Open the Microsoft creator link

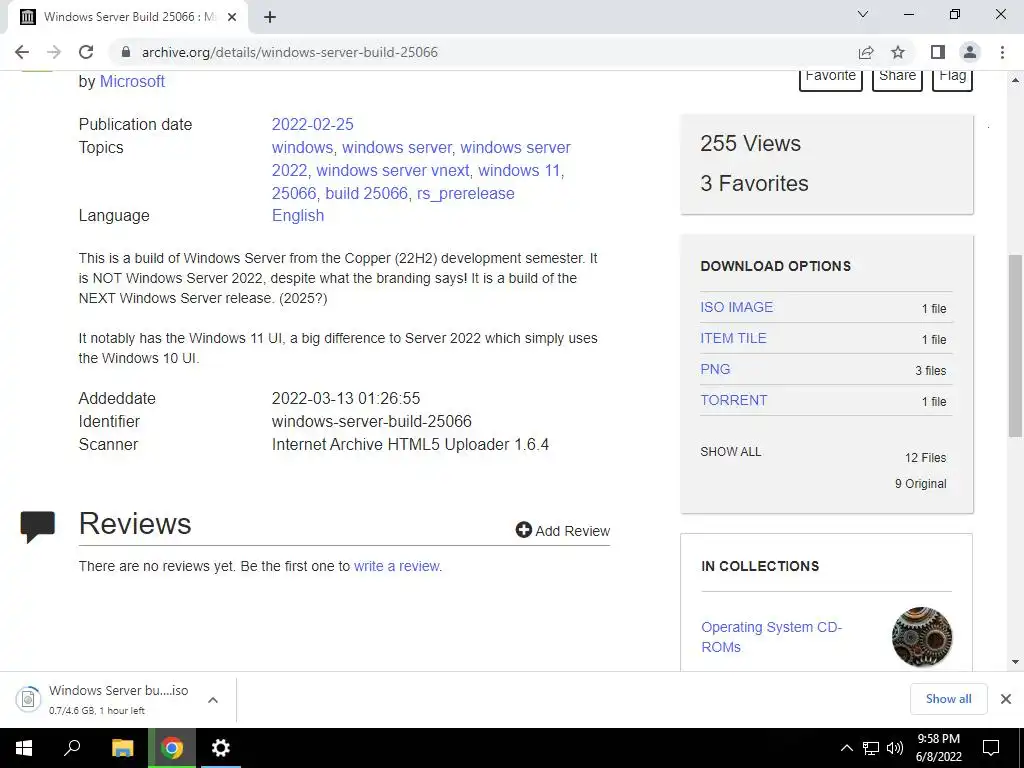[x=132, y=82]
